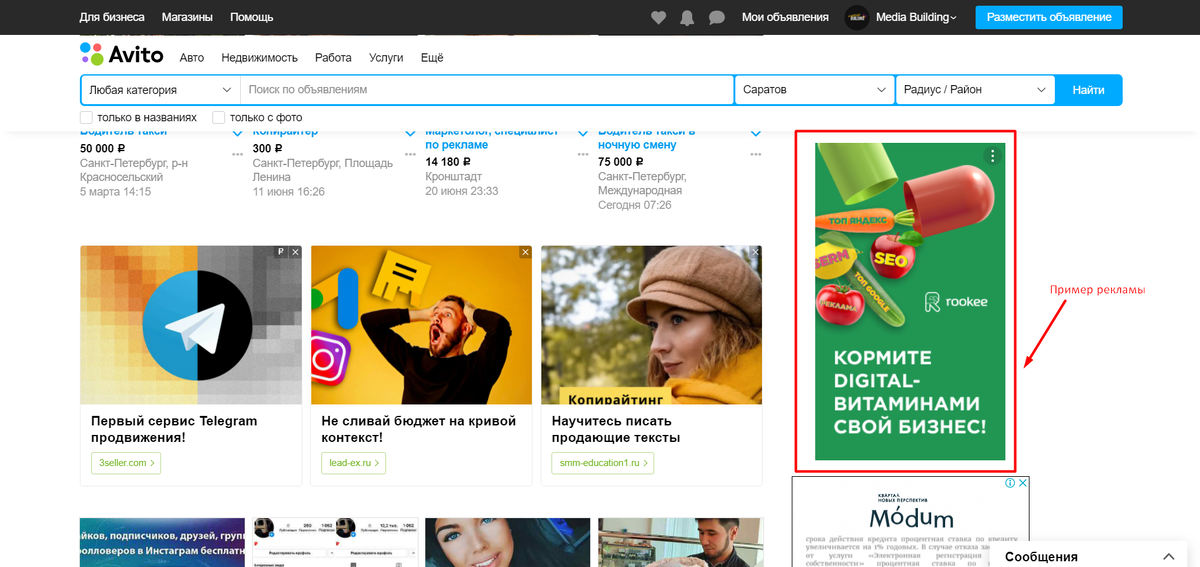Viewport: 1200px width, 567px height.
Task: Click the rookee green banner ad
Action: [x=910, y=301]
